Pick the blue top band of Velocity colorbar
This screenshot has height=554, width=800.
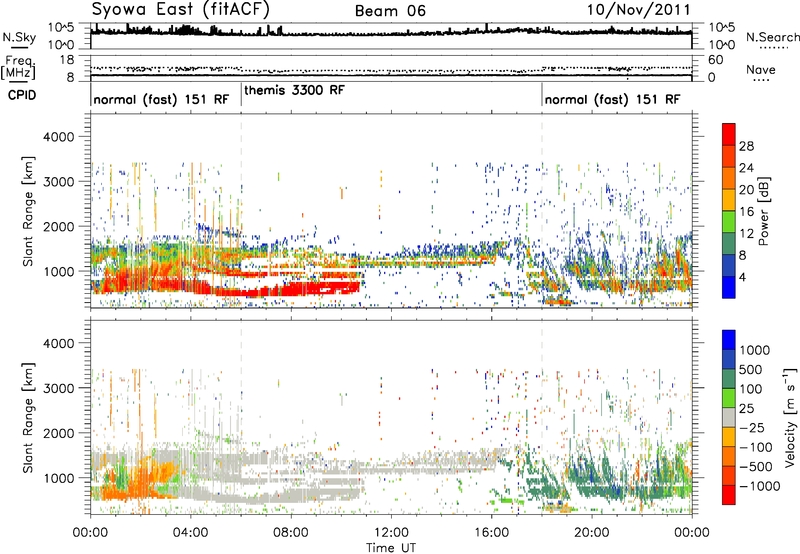point(729,340)
